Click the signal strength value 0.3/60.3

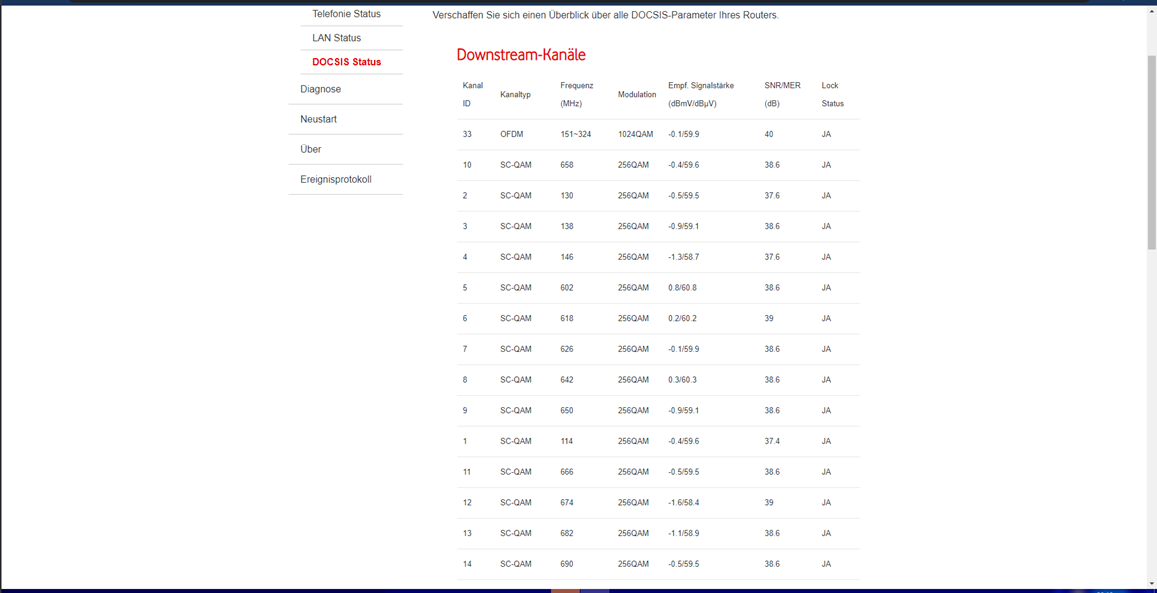coord(682,379)
